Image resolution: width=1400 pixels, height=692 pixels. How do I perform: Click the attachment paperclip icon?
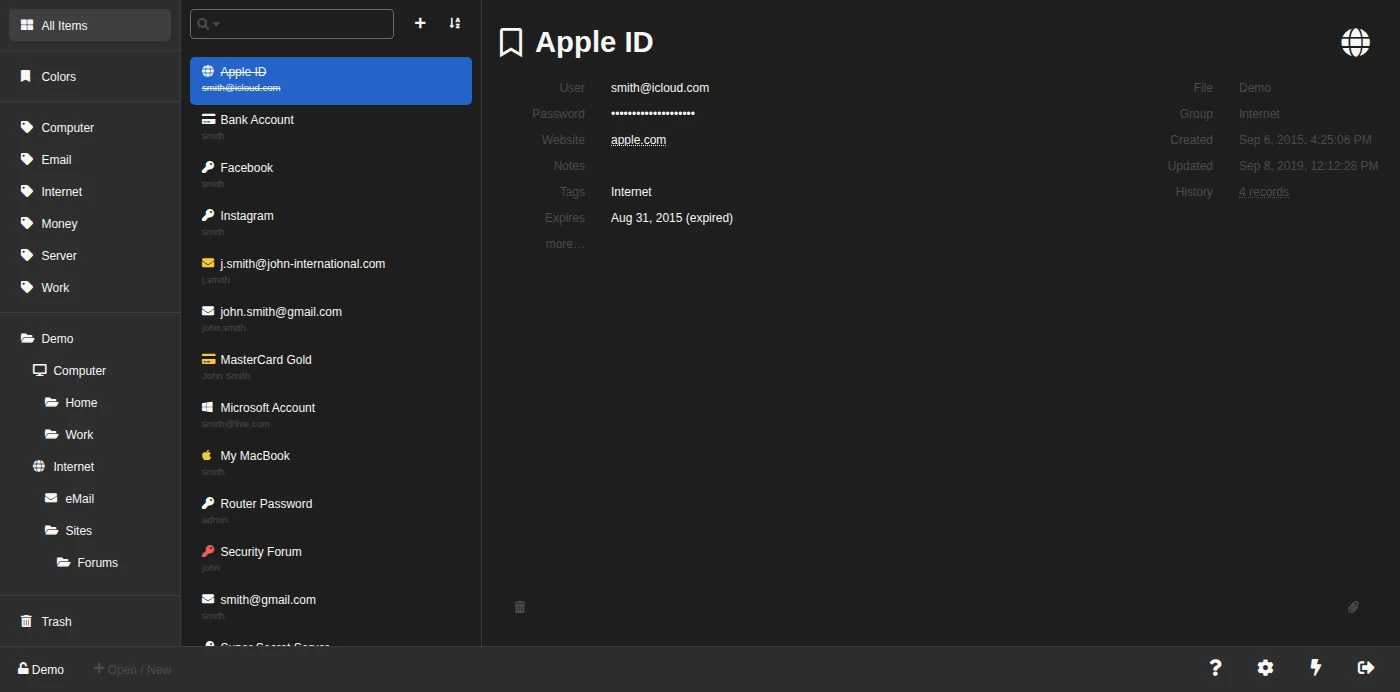pyautogui.click(x=1353, y=607)
